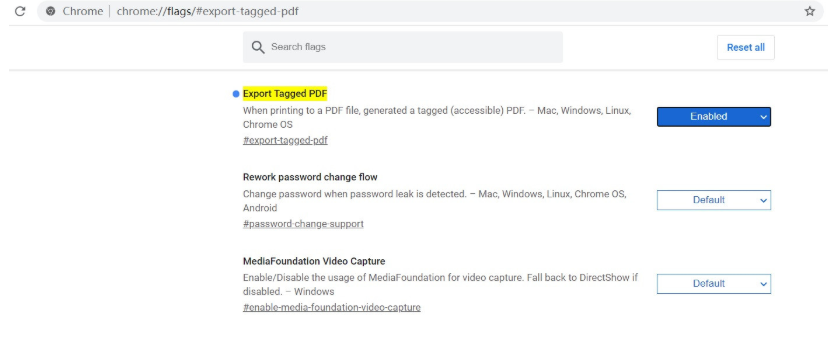Select the Rework password change flow title

pos(310,177)
